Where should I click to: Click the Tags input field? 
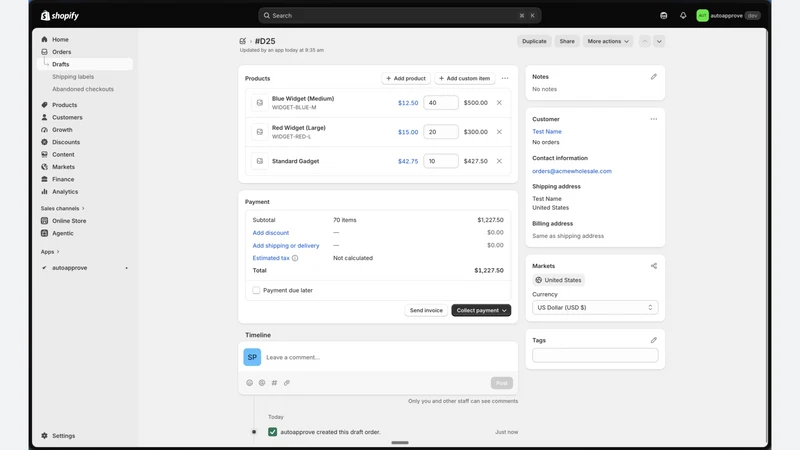point(595,355)
